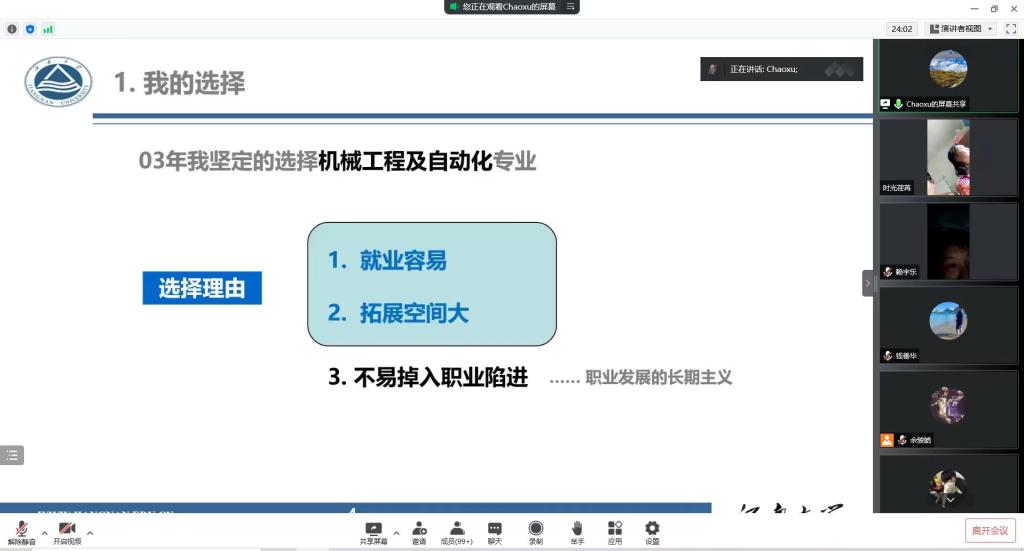Viewport: 1024px width, 551px height.
Task: Click the Share Screen (共享屏幕) icon
Action: 373,530
